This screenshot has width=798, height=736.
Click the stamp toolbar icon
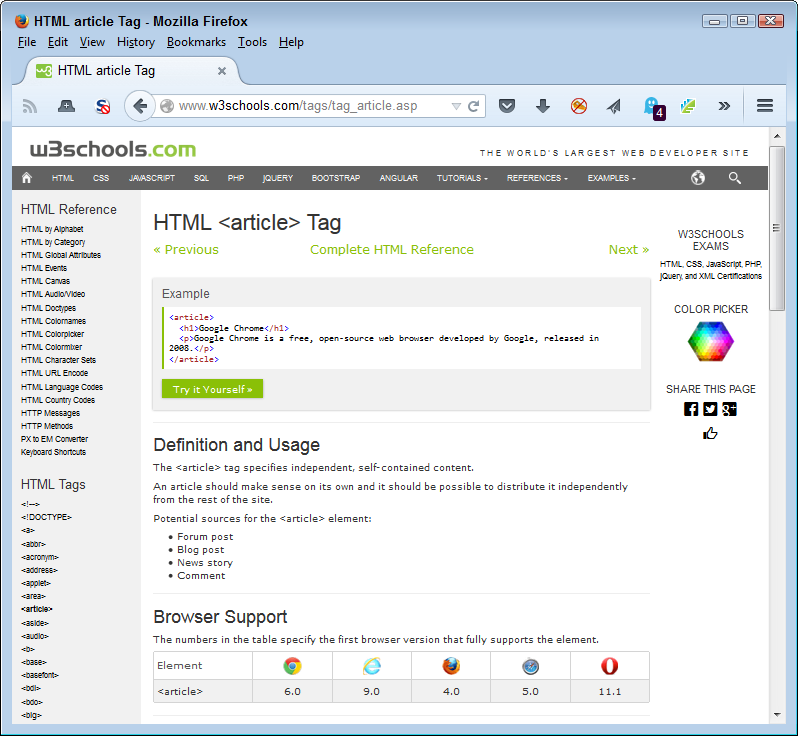66,106
